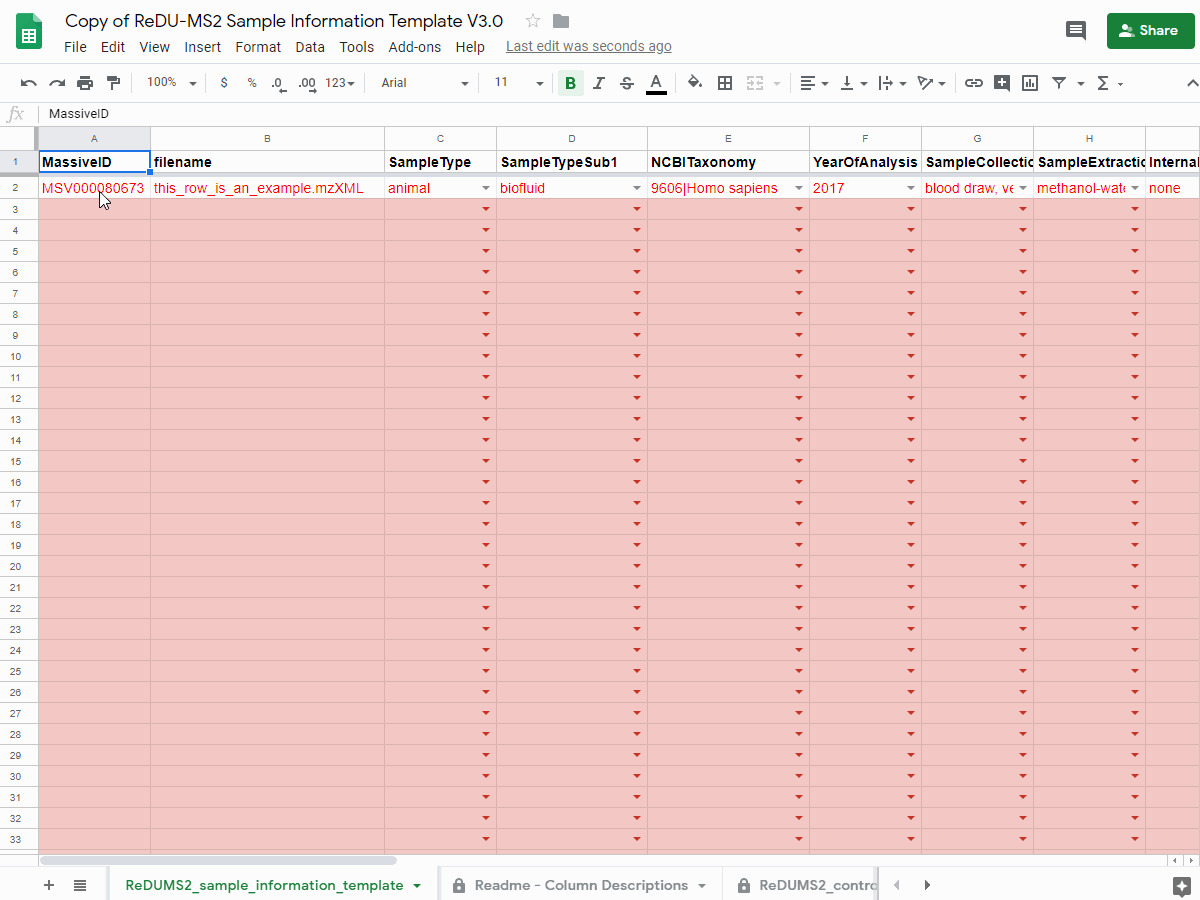Format as percent with % icon
The width and height of the screenshot is (1200, 900).
(252, 83)
